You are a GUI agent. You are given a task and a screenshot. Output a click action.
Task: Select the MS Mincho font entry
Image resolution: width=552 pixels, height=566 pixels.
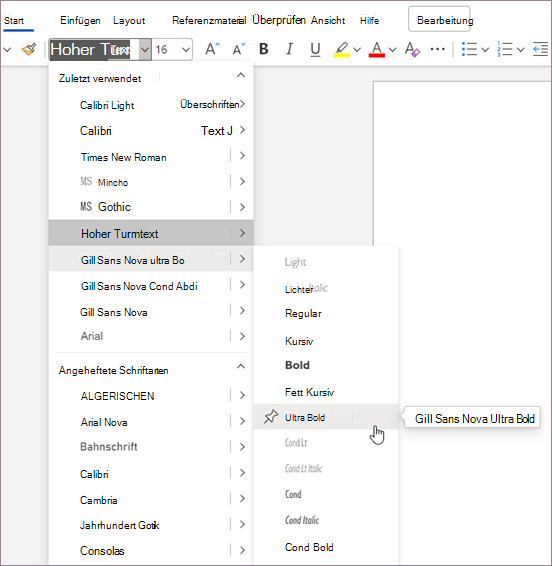point(104,182)
